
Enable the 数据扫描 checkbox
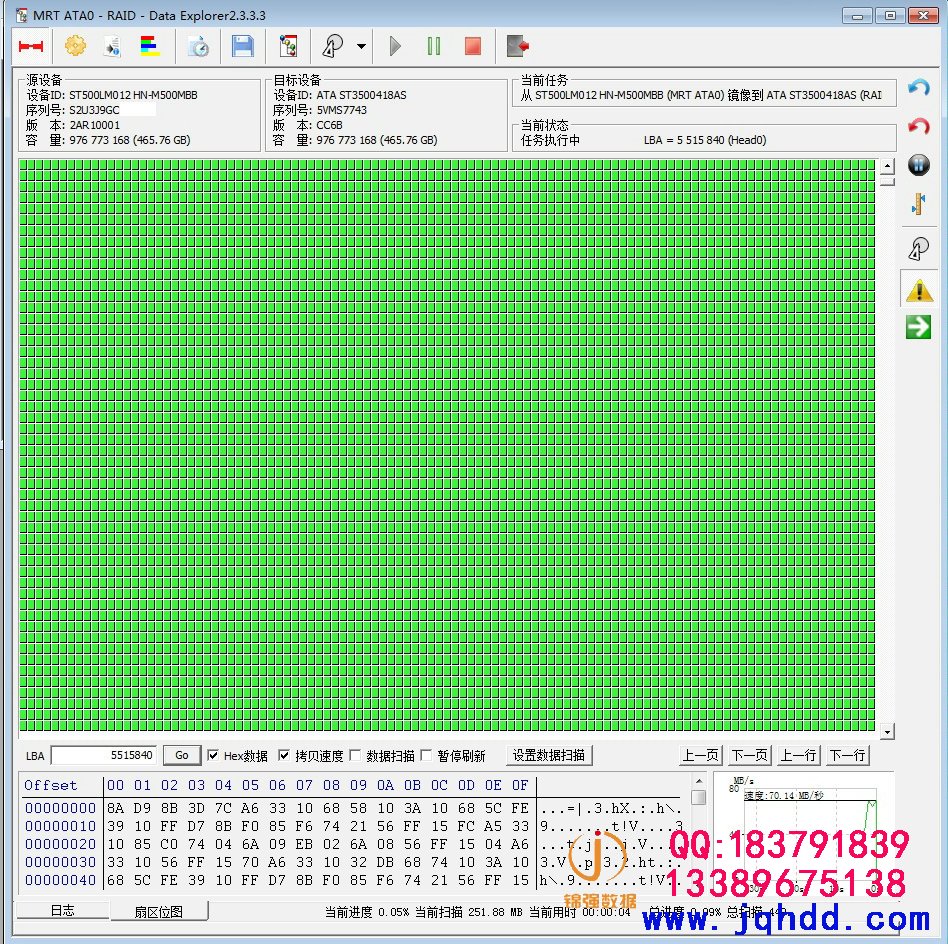(x=355, y=755)
